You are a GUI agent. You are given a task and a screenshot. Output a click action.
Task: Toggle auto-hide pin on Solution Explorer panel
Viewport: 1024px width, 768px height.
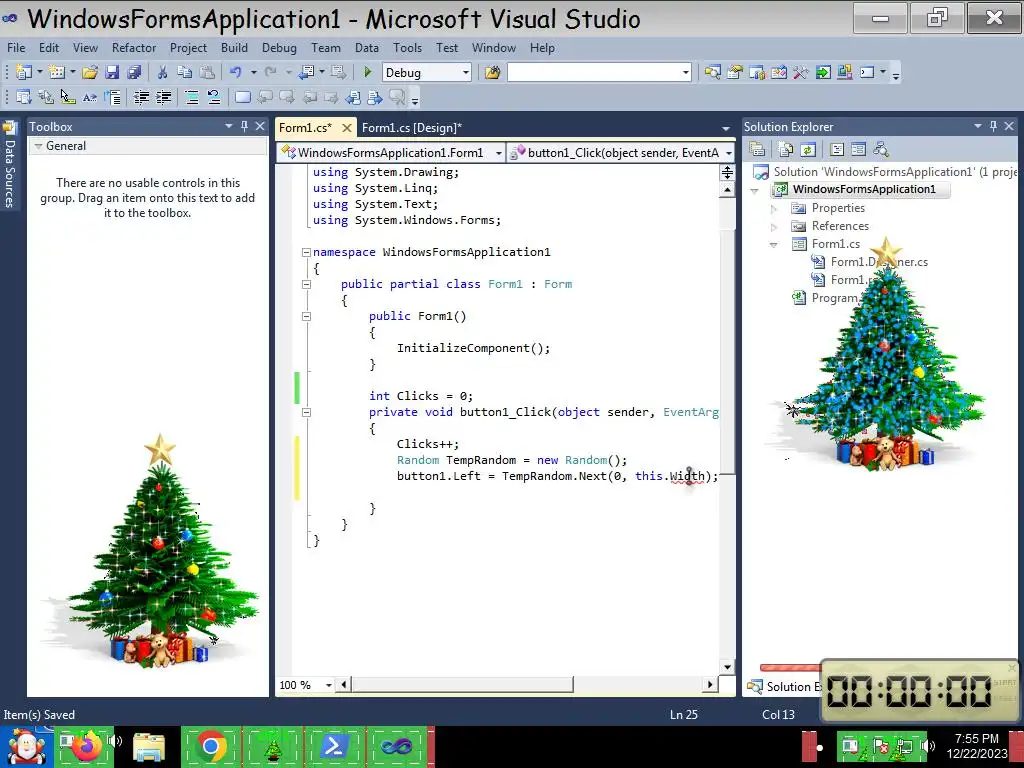[993, 126]
